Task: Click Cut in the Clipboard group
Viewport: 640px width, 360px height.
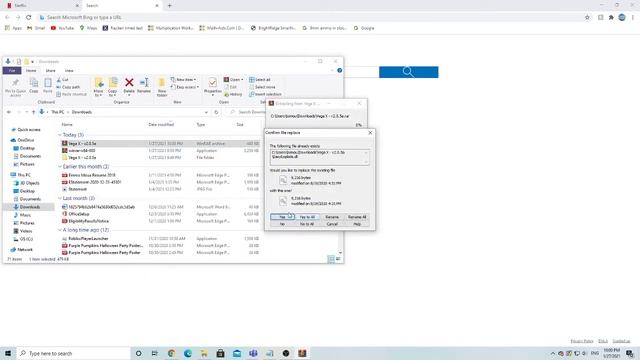Action: click(62, 80)
